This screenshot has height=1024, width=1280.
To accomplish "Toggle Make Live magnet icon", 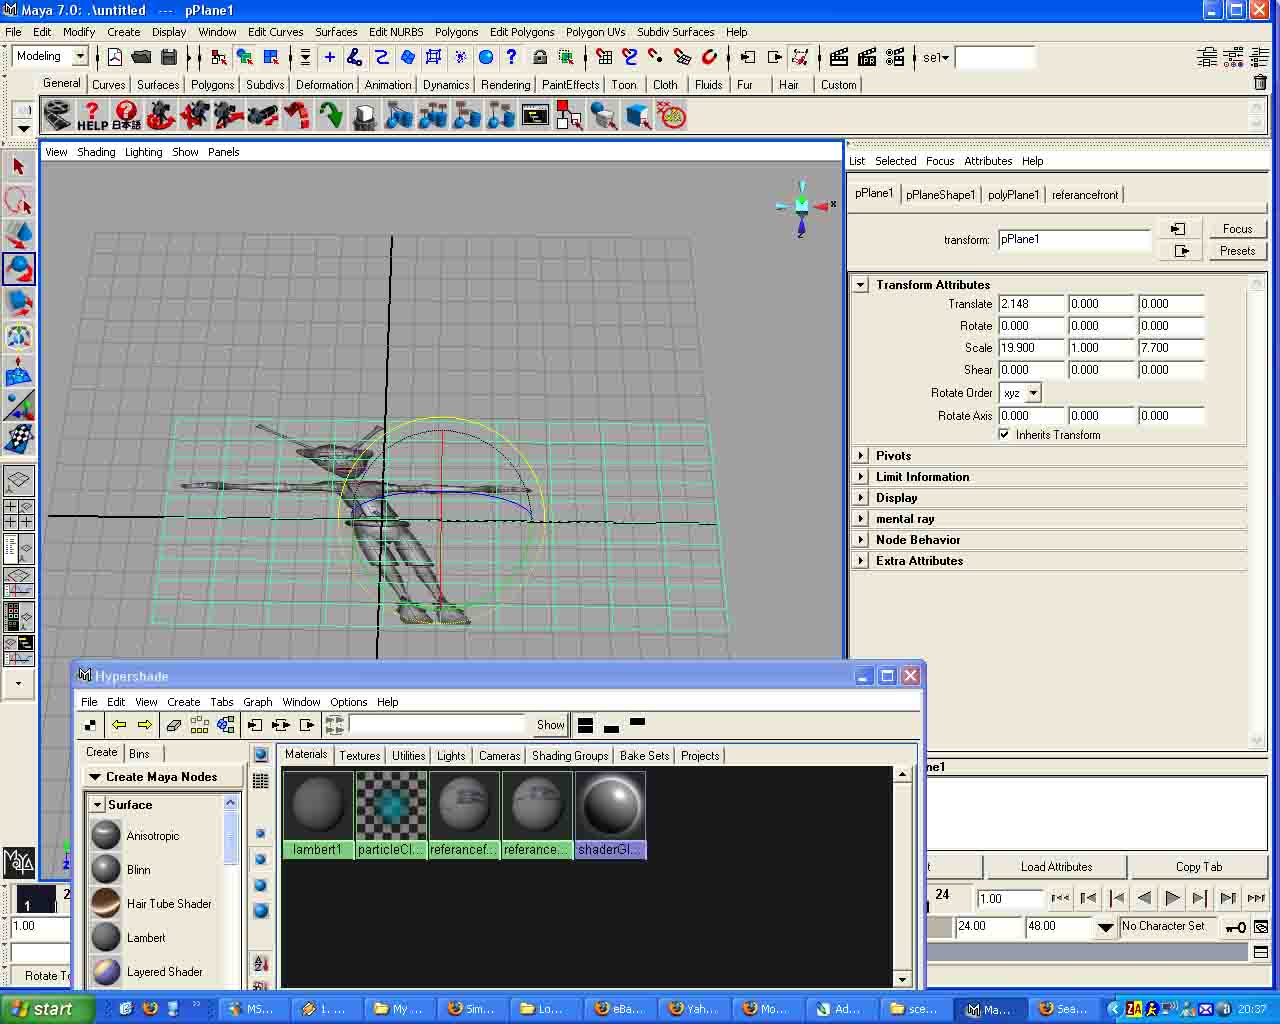I will coord(709,57).
